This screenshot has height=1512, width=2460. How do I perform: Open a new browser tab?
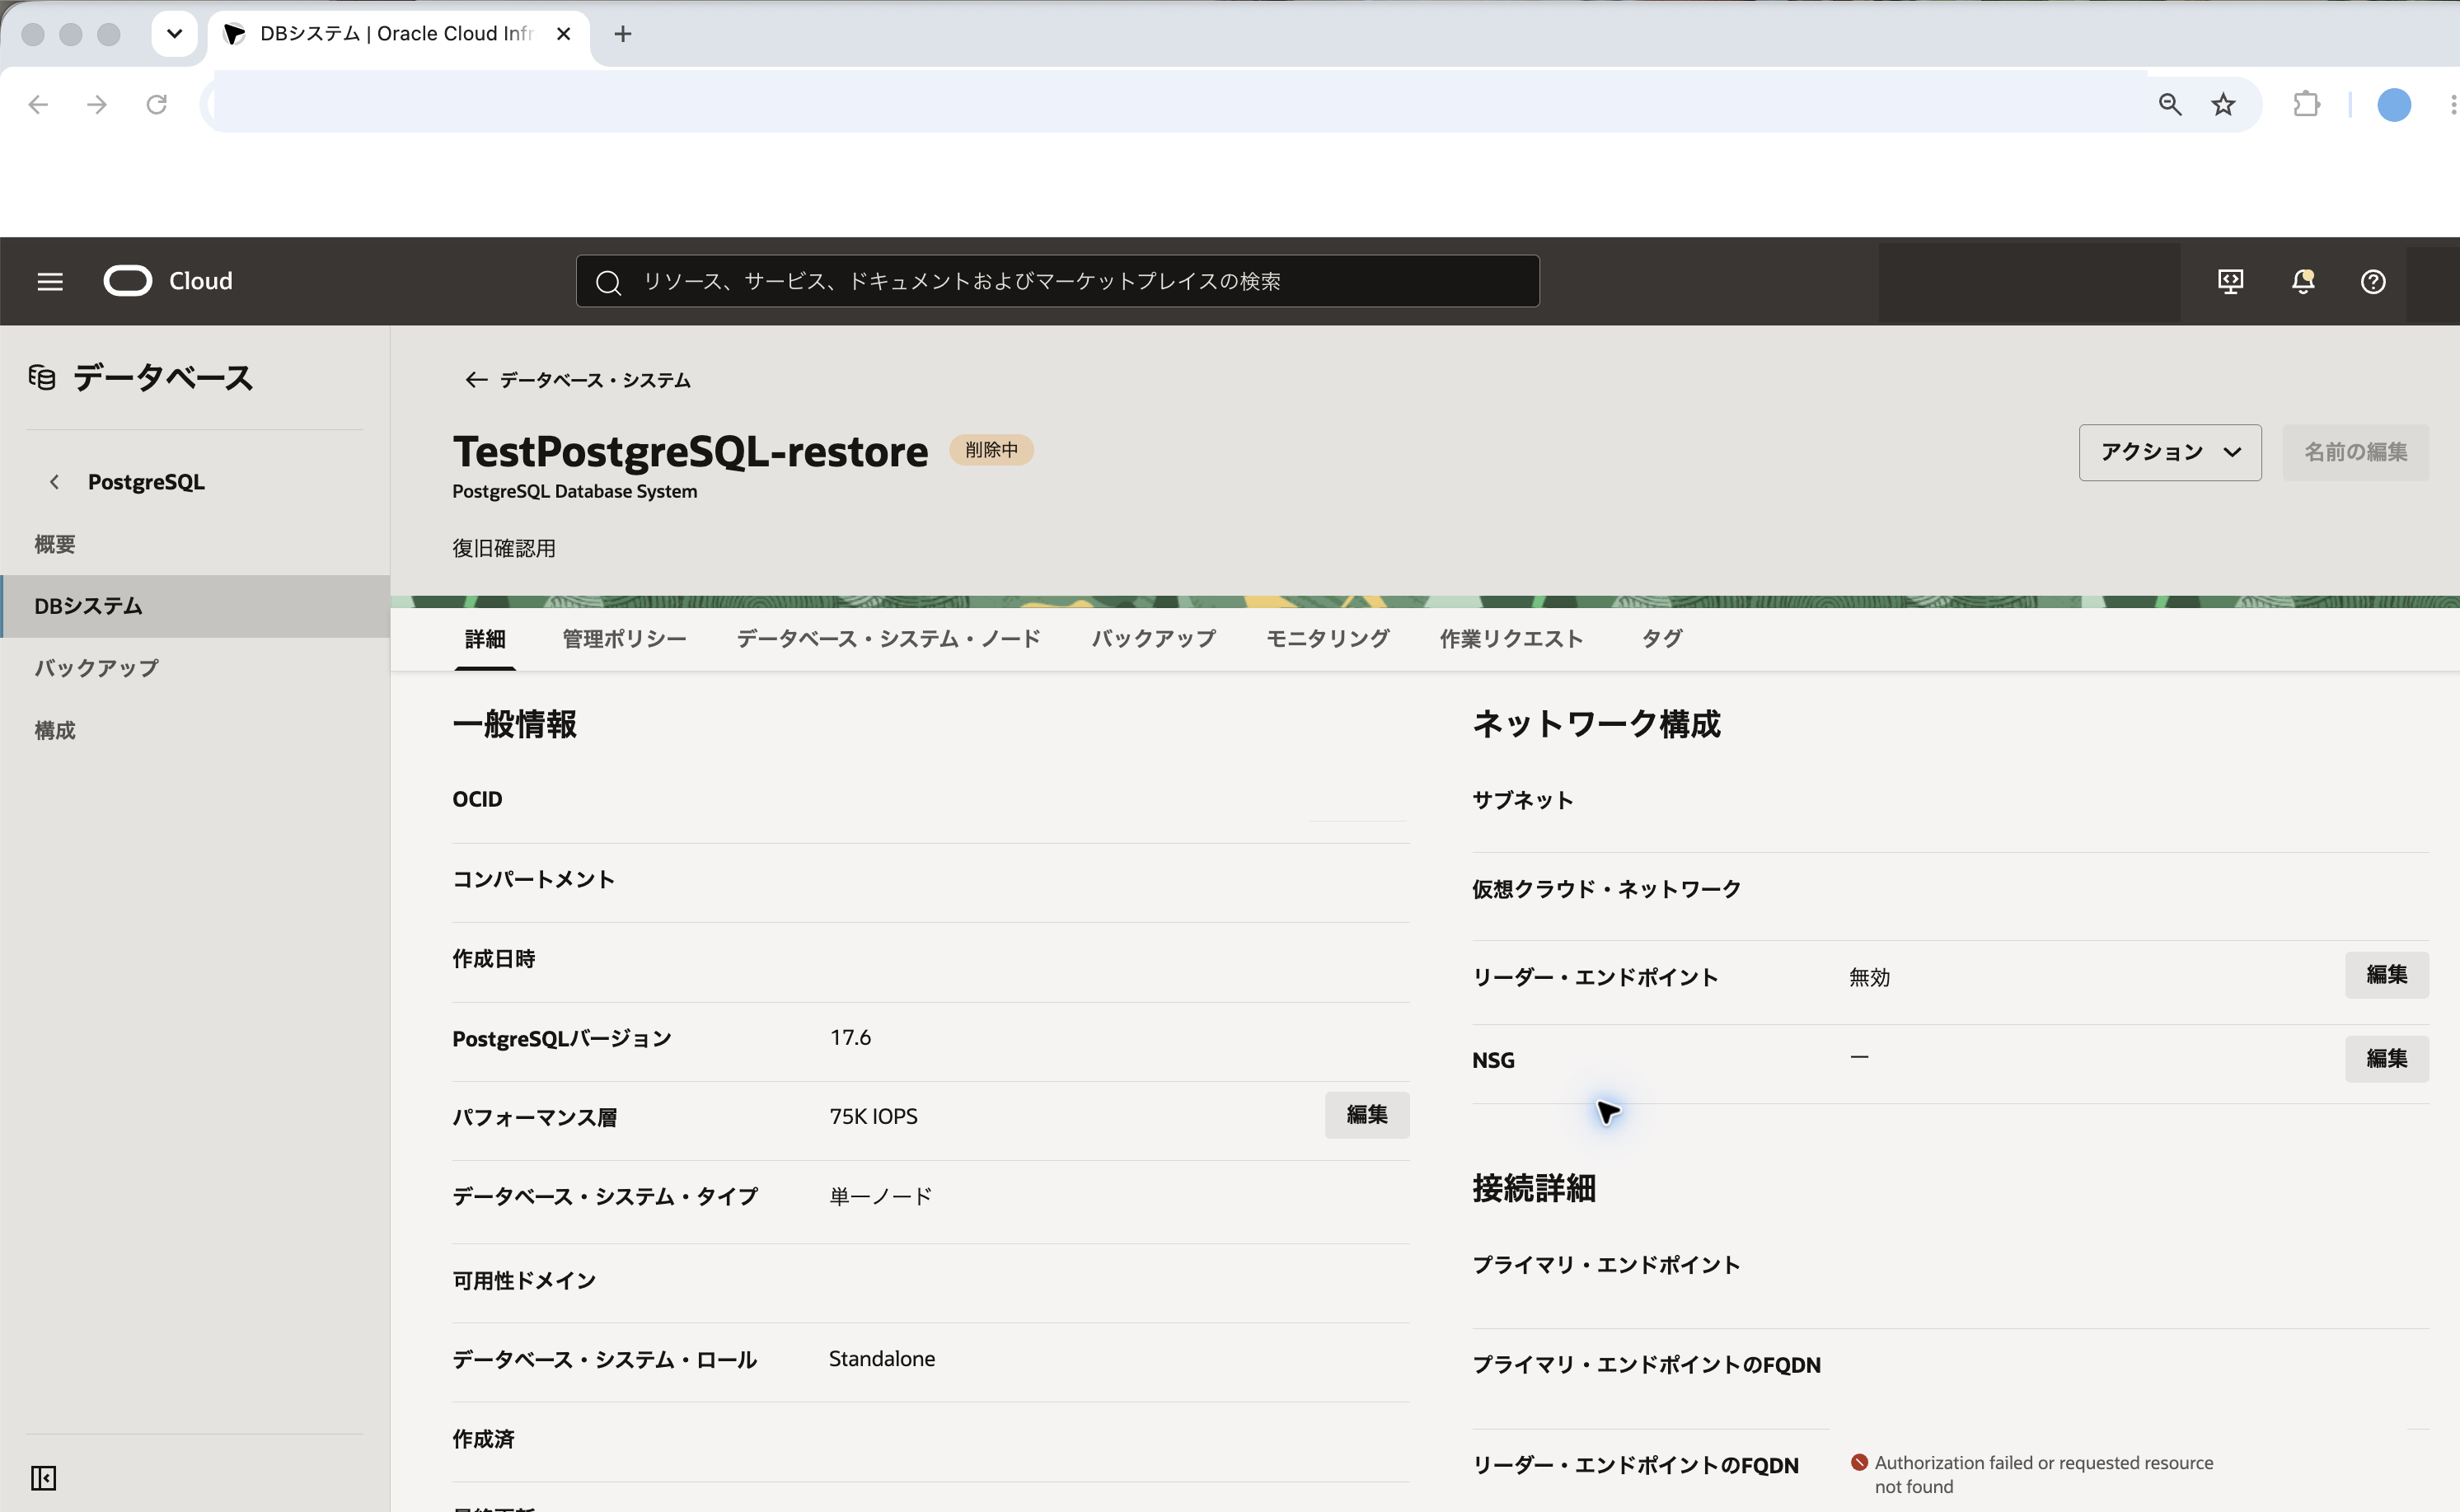pyautogui.click(x=623, y=34)
